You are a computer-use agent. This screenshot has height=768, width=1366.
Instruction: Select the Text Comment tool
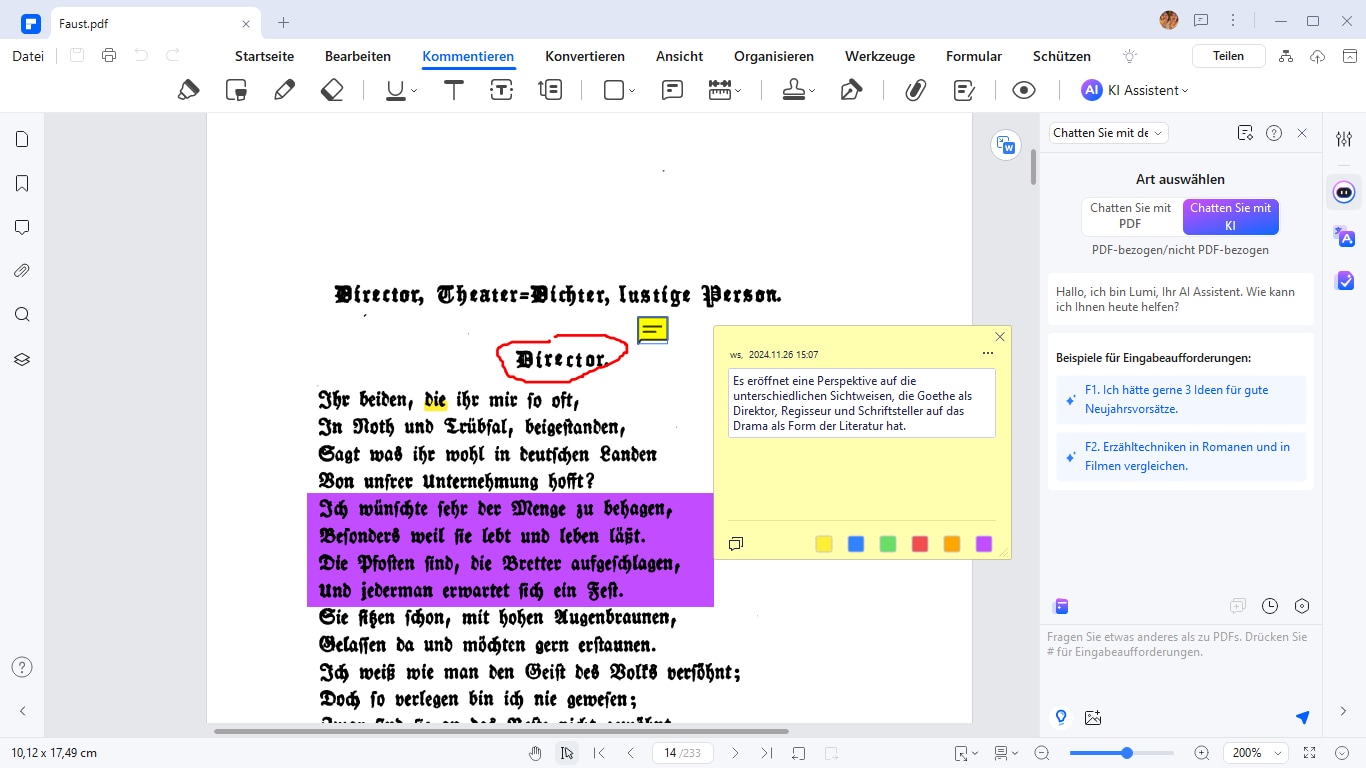454,90
